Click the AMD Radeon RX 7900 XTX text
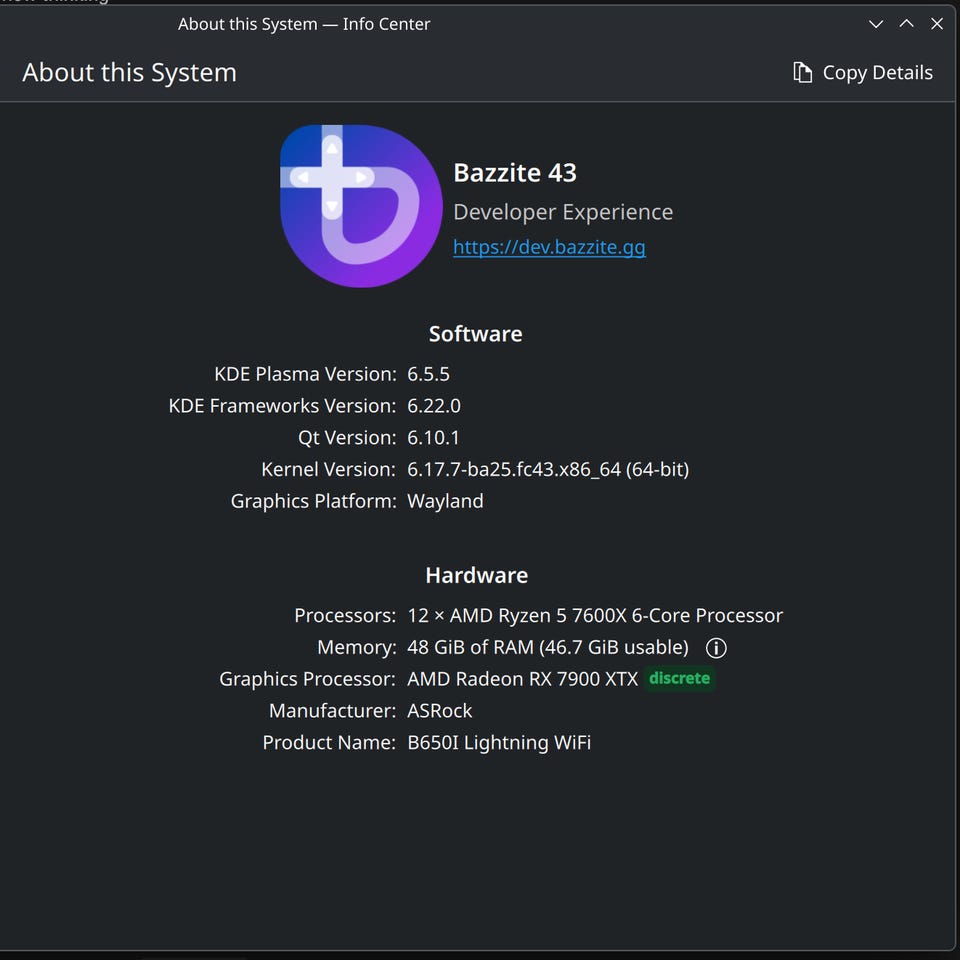The image size is (960, 960). click(522, 679)
